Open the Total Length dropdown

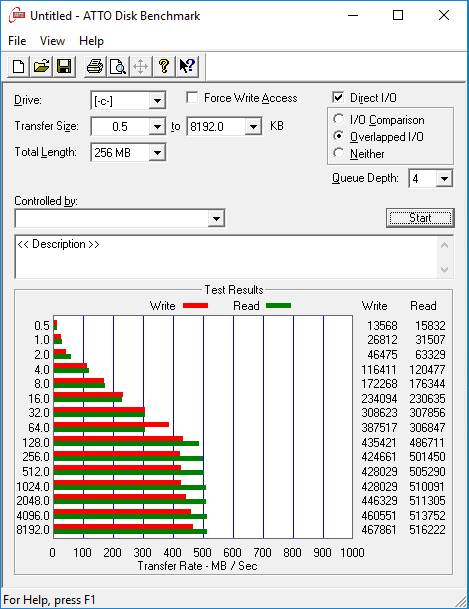(157, 153)
